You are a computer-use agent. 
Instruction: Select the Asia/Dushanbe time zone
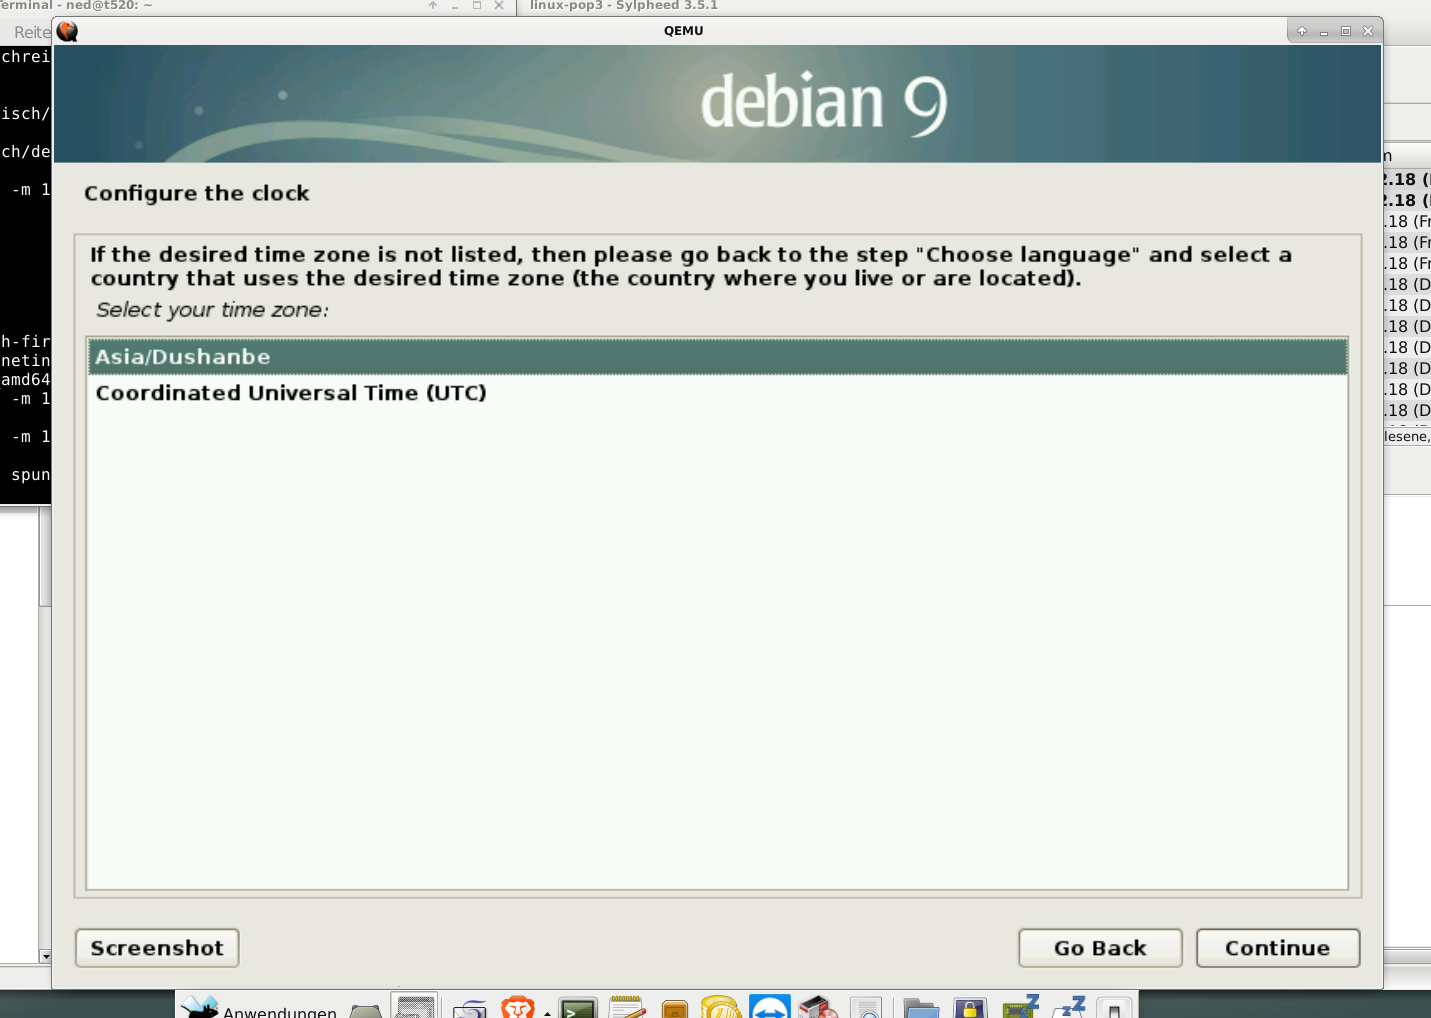pos(717,357)
